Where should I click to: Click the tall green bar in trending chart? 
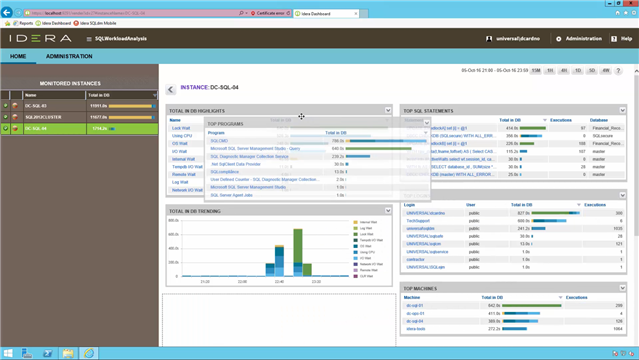point(298,245)
